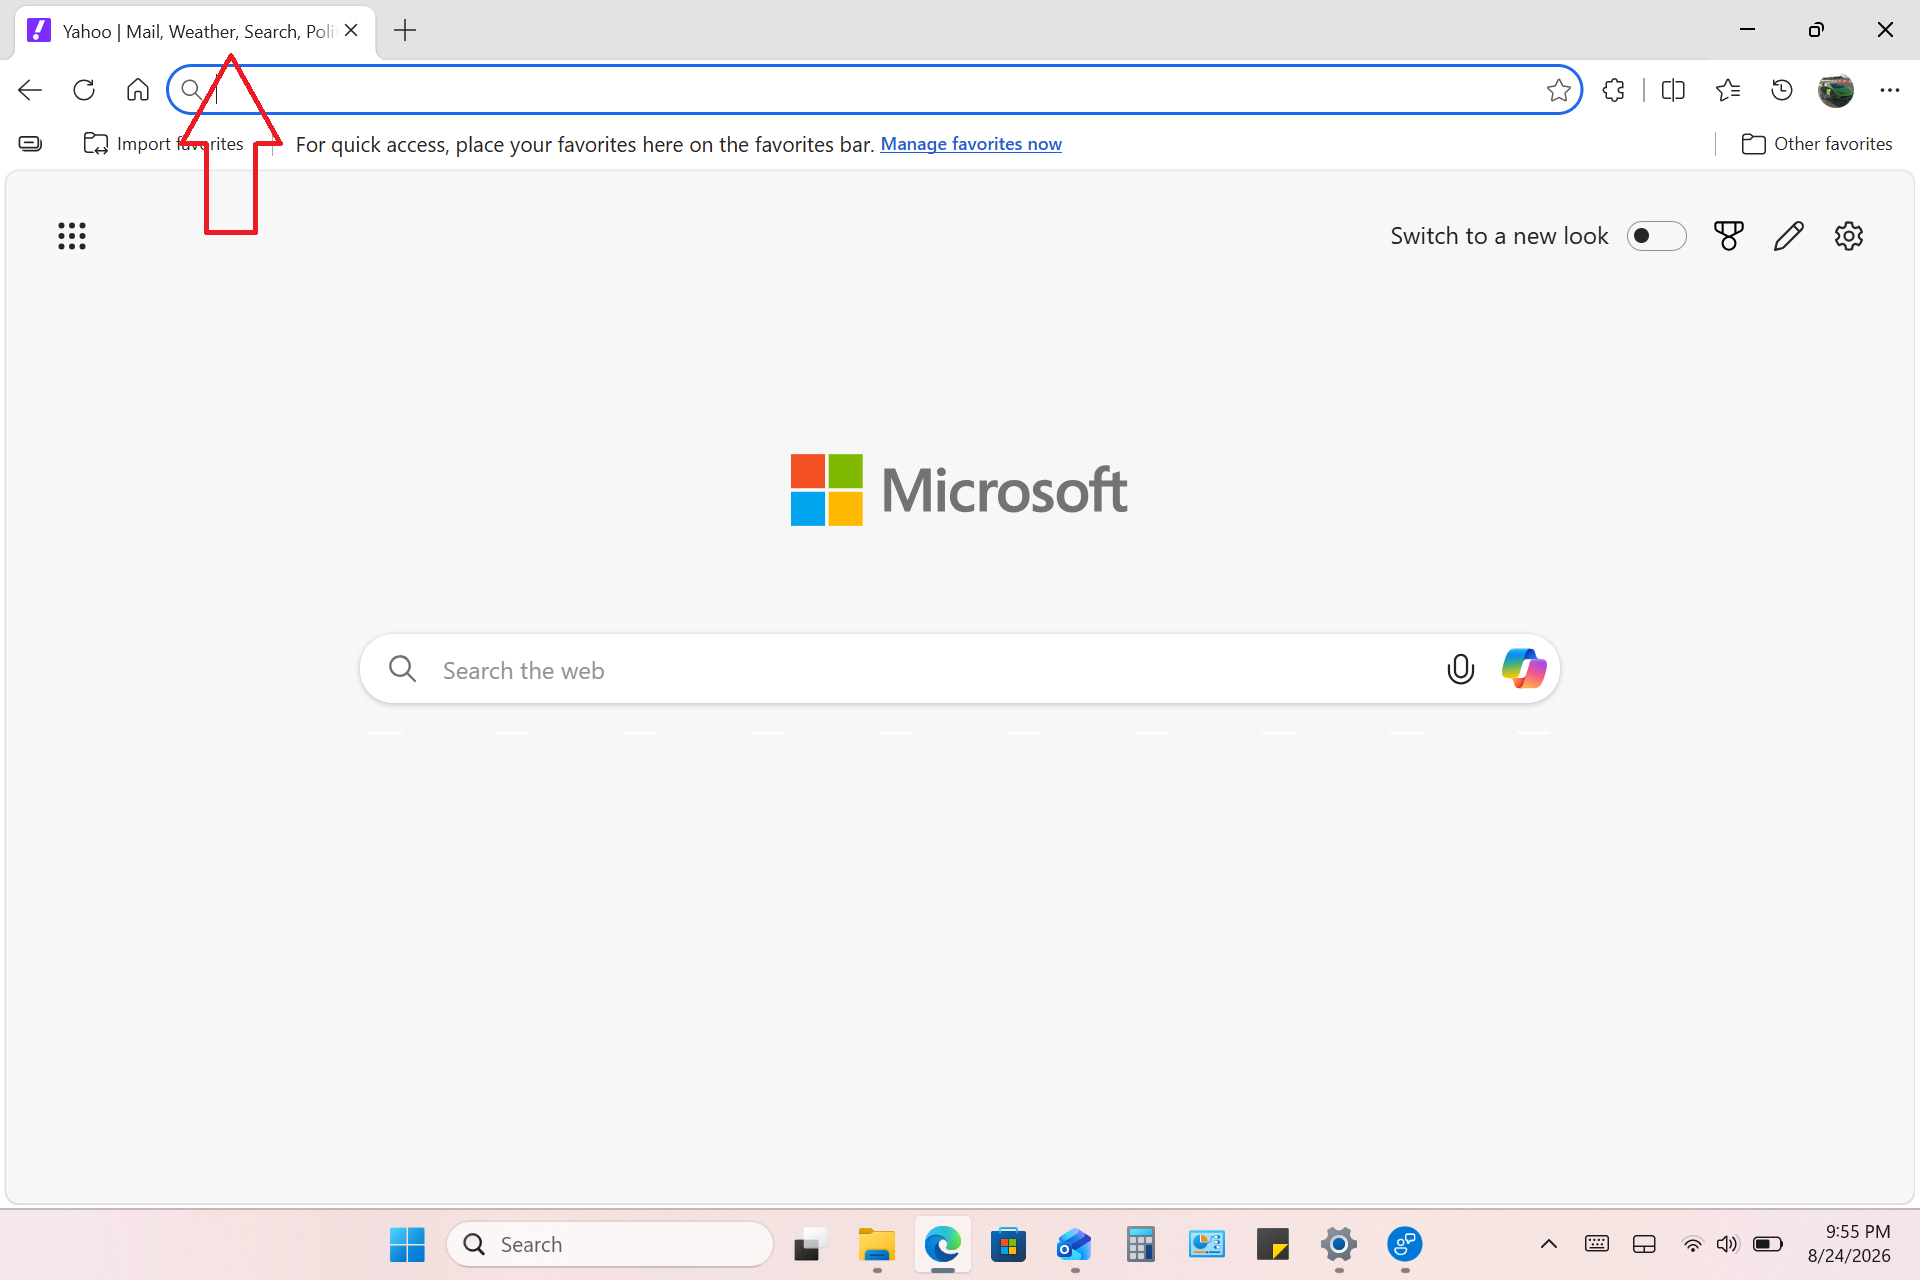Click the Microsoft Edge taskbar icon

[x=943, y=1245]
